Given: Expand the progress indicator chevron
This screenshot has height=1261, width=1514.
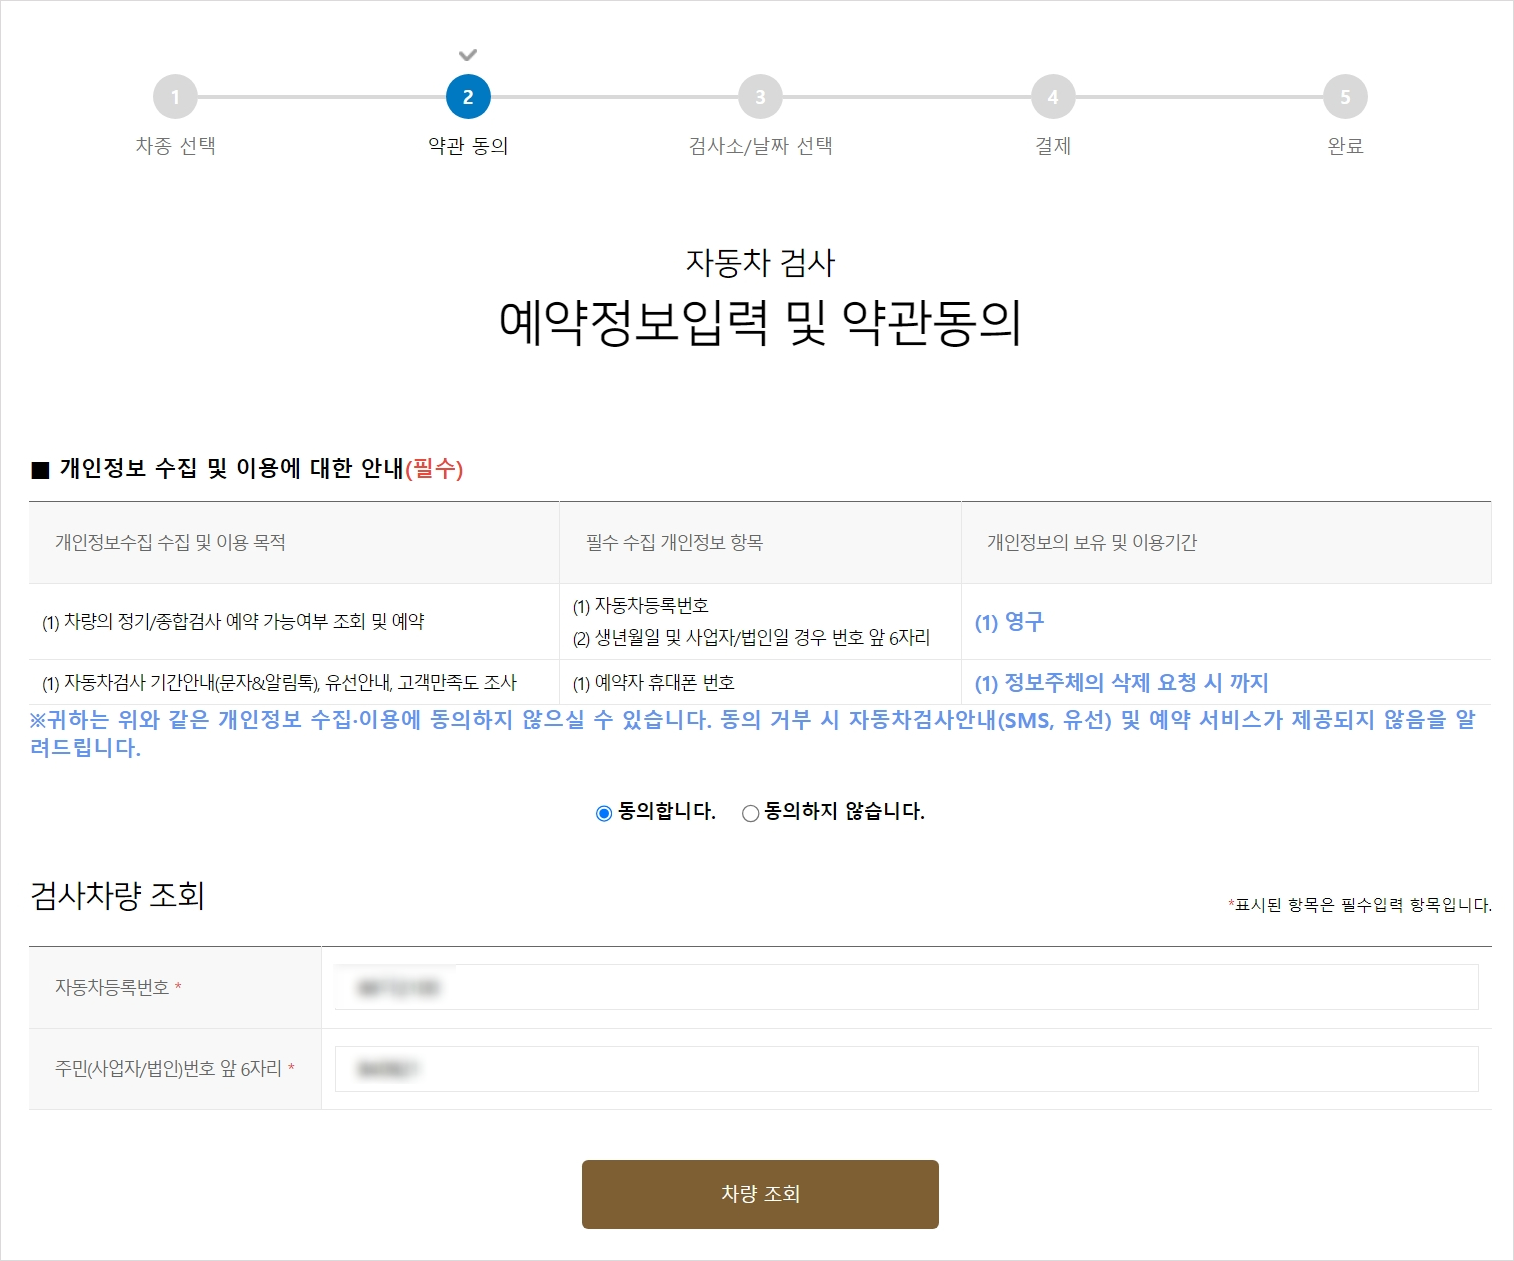Looking at the screenshot, I should 466,56.
